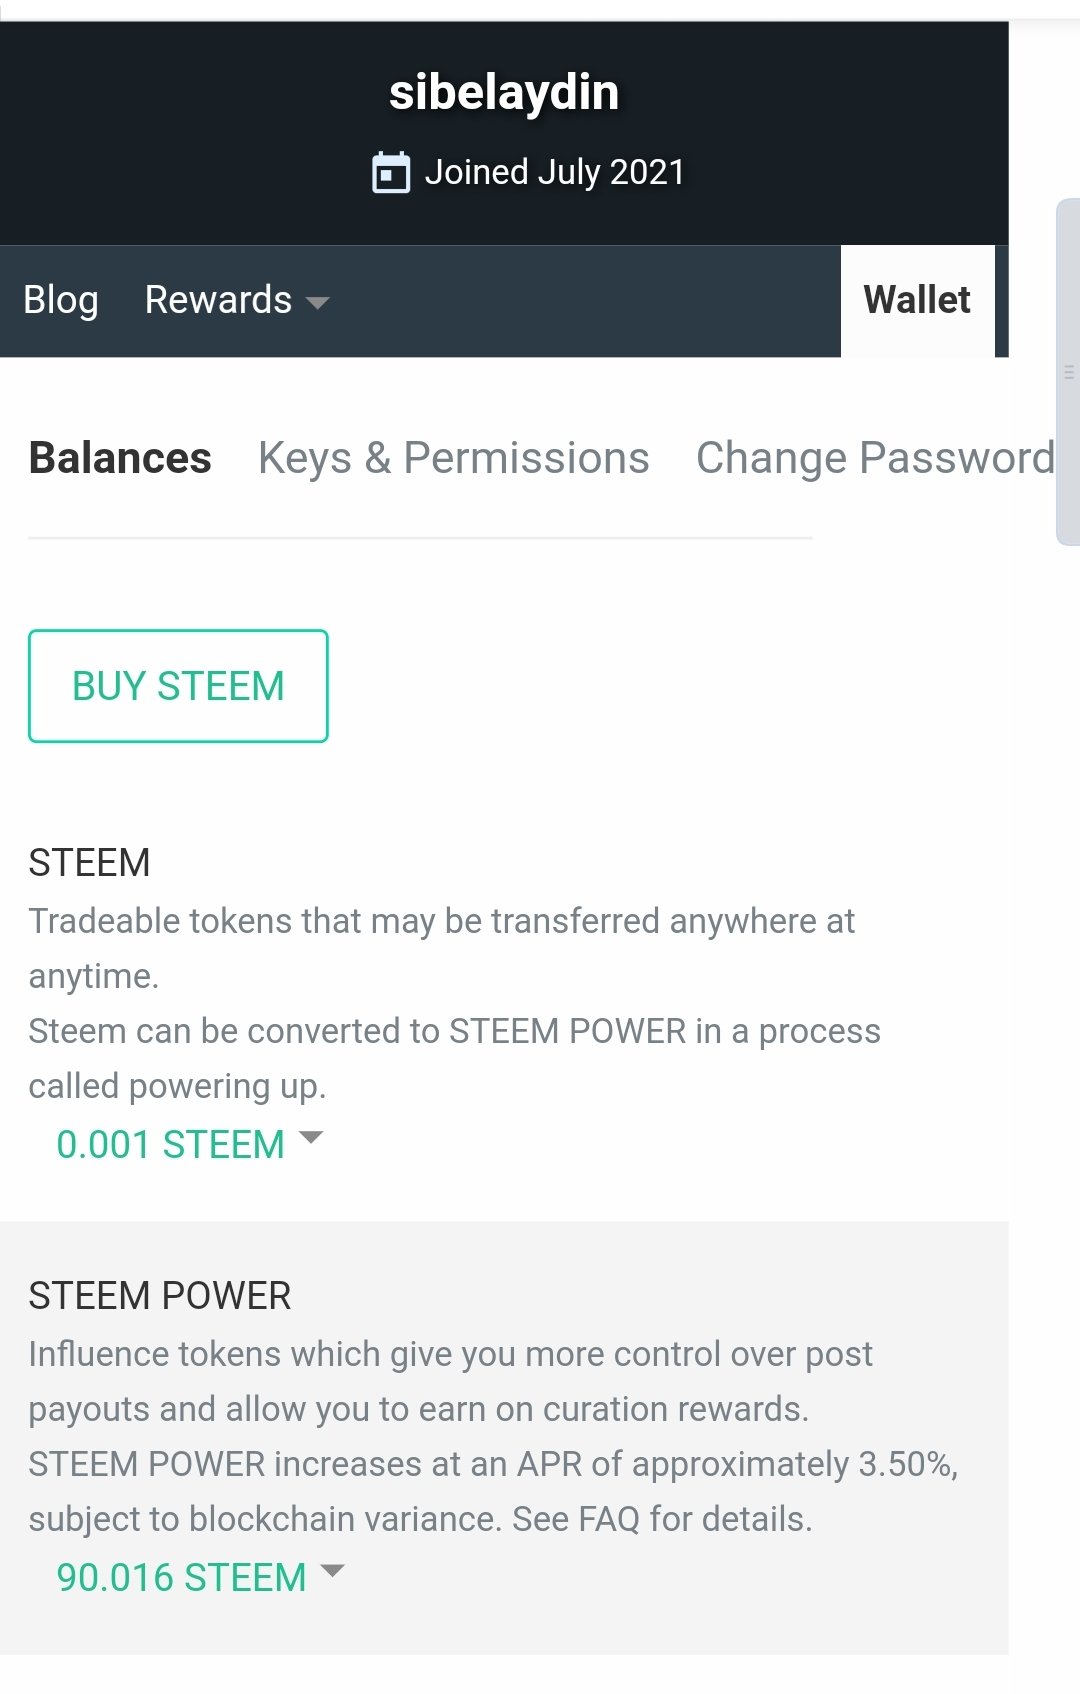Viewport: 1080px width, 1694px height.
Task: Click the STEEM POWER section heading
Action: [x=160, y=1296]
